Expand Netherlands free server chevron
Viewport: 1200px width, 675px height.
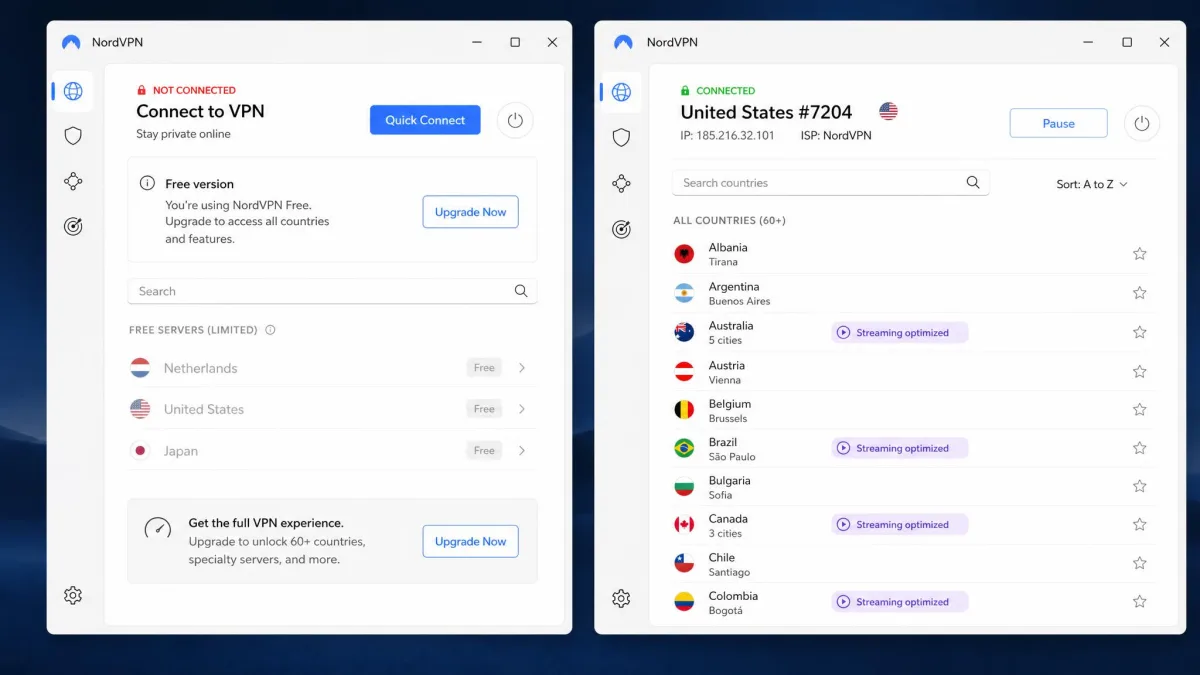click(522, 368)
